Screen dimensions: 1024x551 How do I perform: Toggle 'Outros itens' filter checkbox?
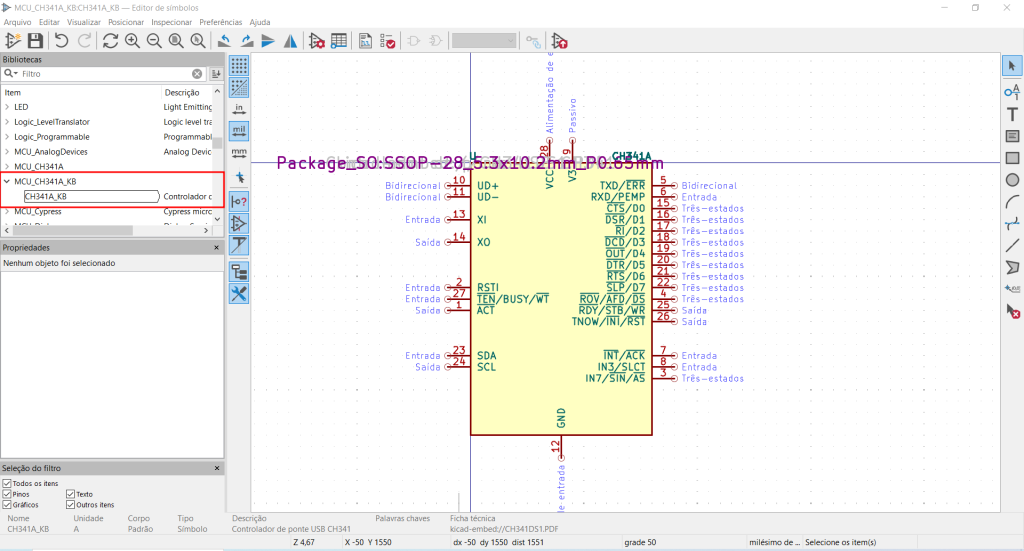71,505
